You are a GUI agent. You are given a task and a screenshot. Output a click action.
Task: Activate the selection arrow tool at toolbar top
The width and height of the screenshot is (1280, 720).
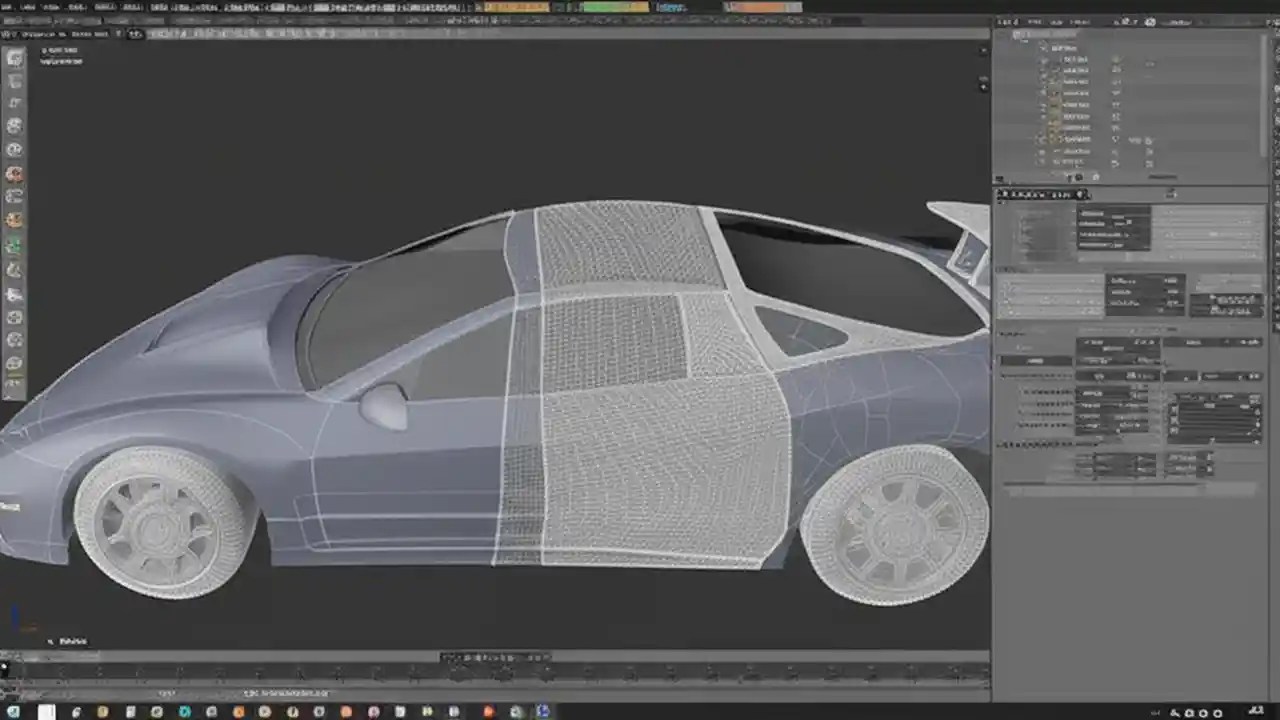coord(15,58)
